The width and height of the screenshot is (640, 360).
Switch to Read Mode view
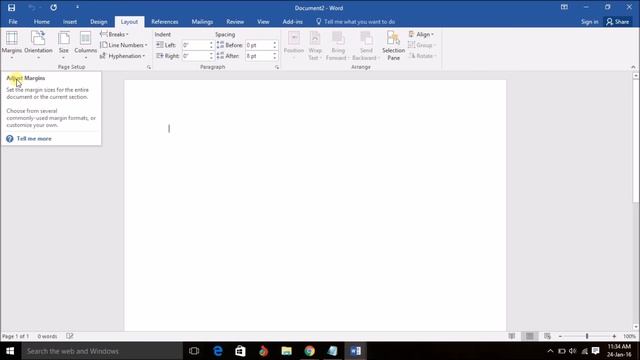click(x=511, y=336)
